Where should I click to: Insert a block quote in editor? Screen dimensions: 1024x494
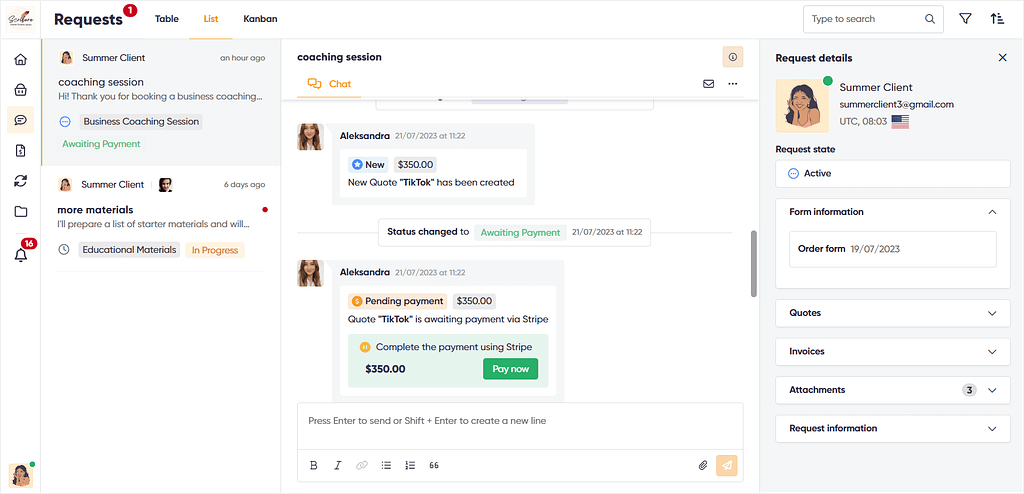(x=434, y=465)
